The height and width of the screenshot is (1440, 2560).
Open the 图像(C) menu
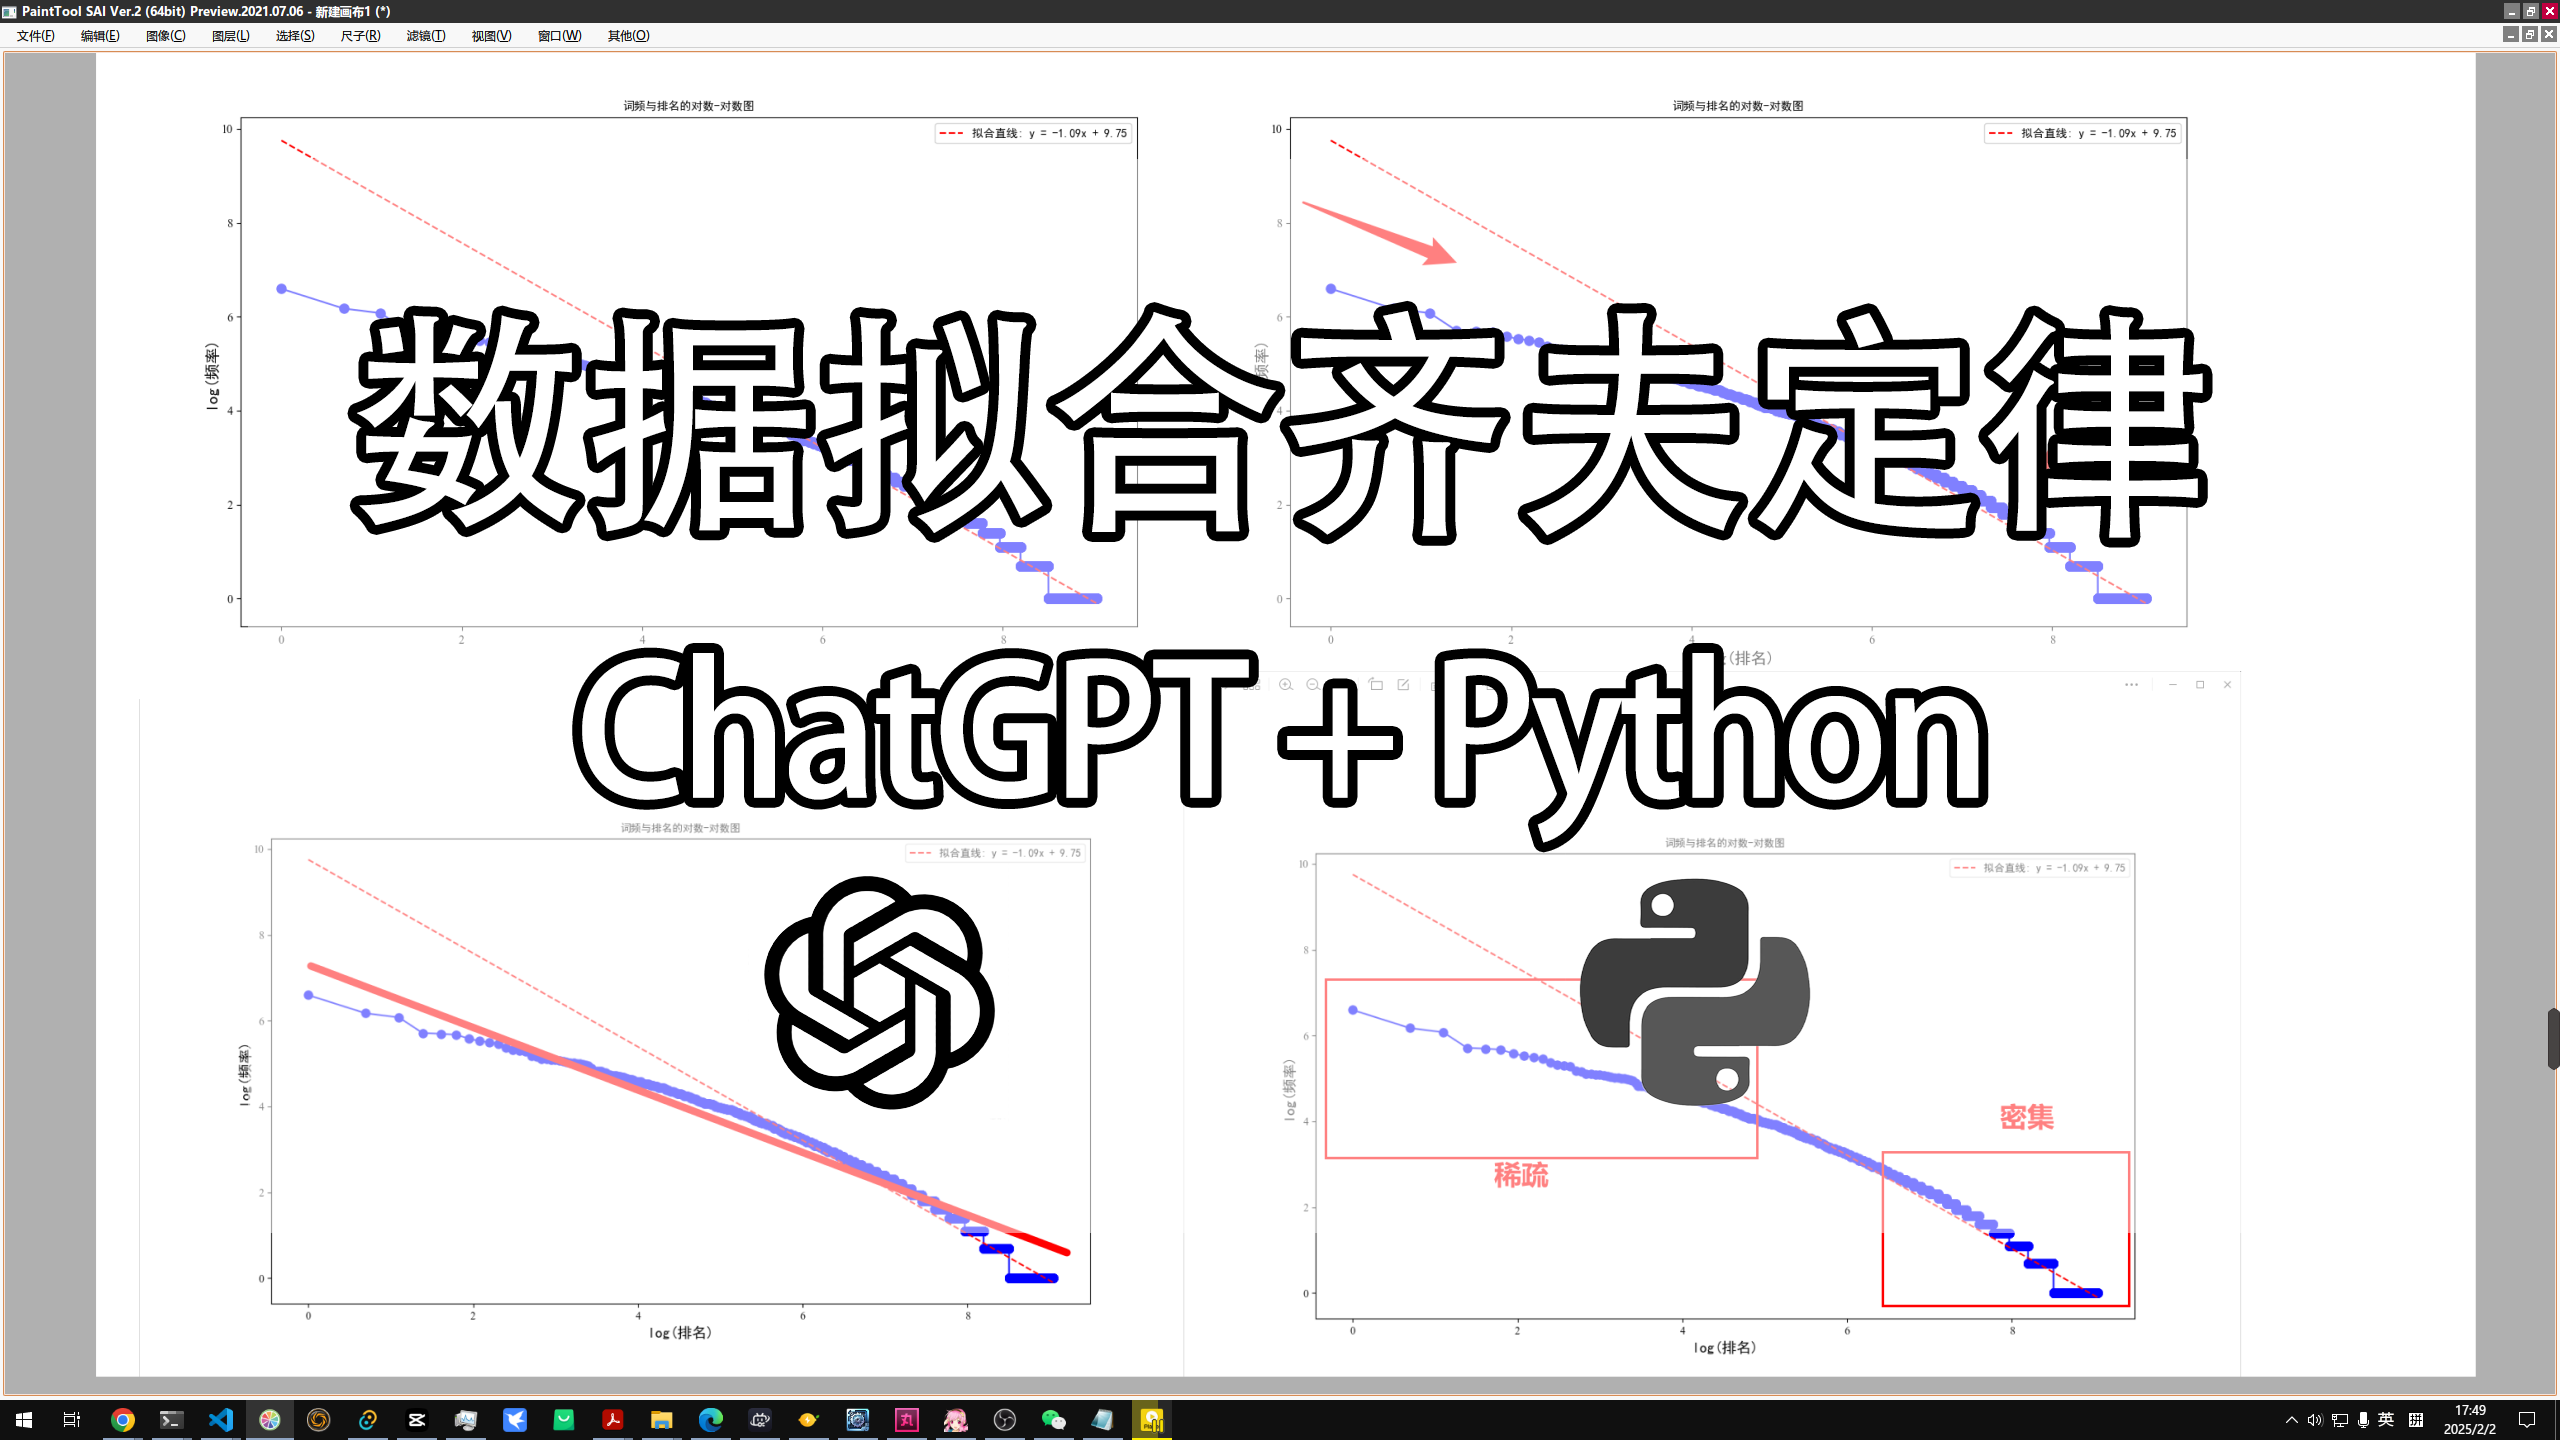click(166, 36)
